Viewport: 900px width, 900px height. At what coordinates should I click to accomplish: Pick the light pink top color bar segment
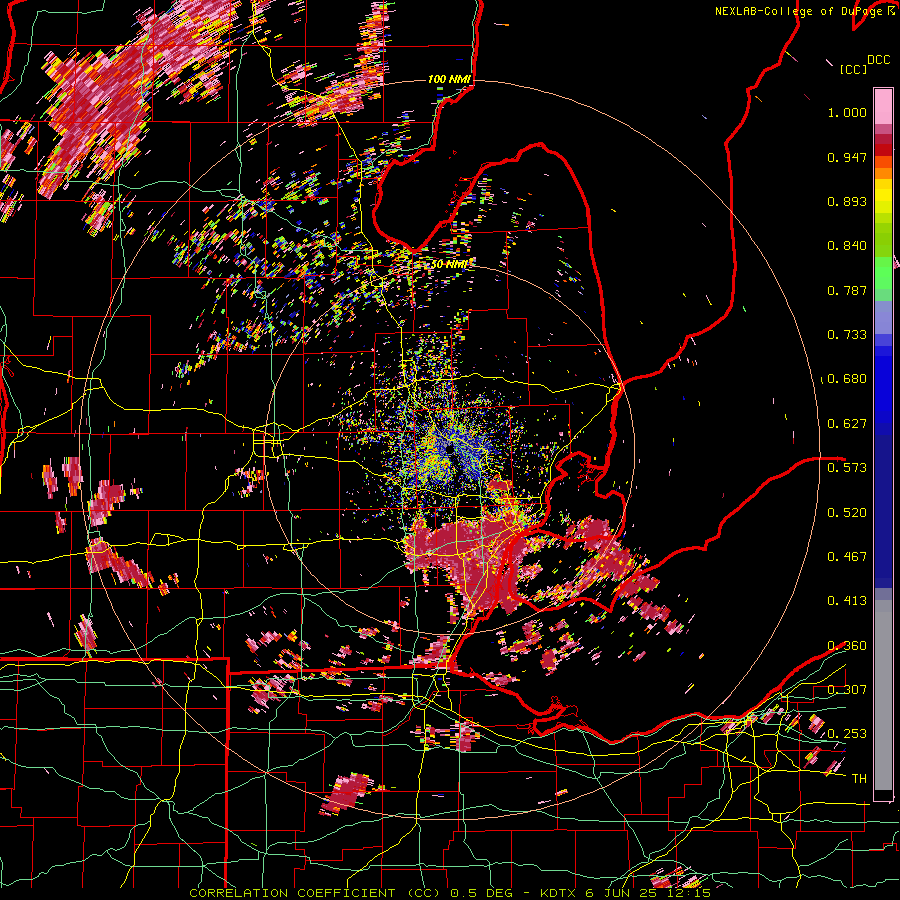point(883,106)
